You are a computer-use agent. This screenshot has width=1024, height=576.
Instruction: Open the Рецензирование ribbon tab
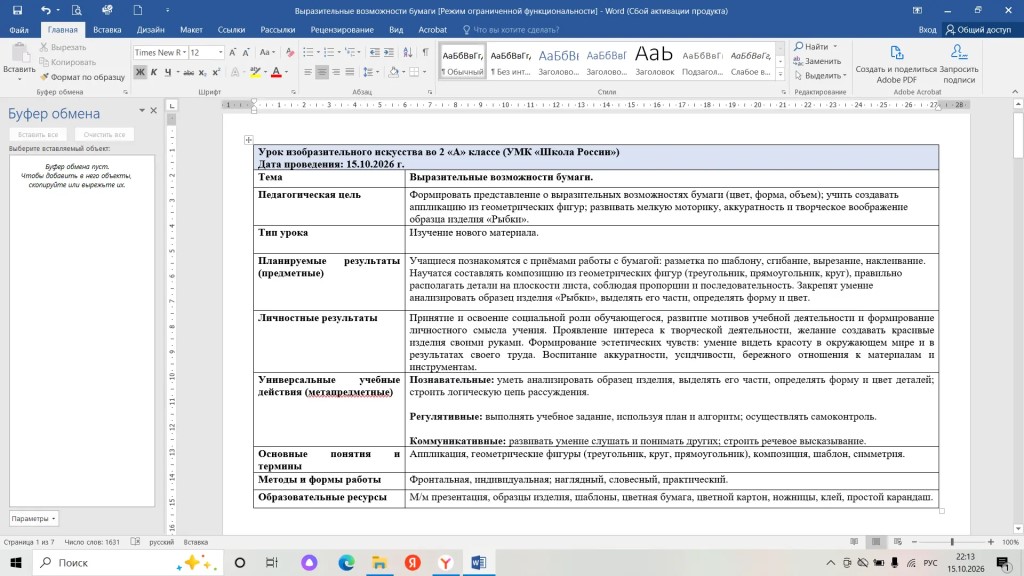[x=342, y=29]
